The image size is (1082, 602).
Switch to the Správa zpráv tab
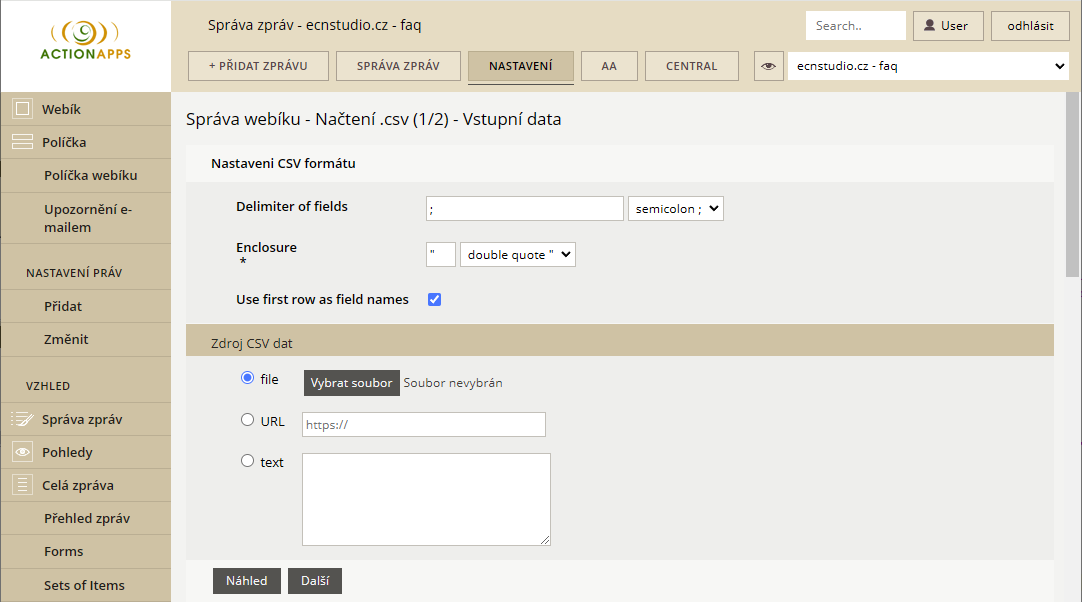398,66
